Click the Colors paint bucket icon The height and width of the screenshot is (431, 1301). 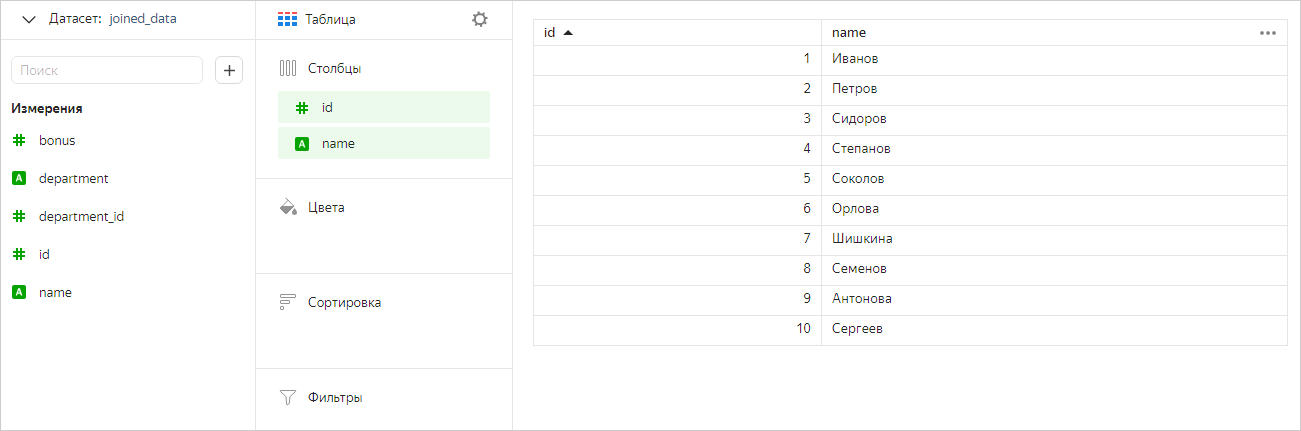click(x=288, y=207)
